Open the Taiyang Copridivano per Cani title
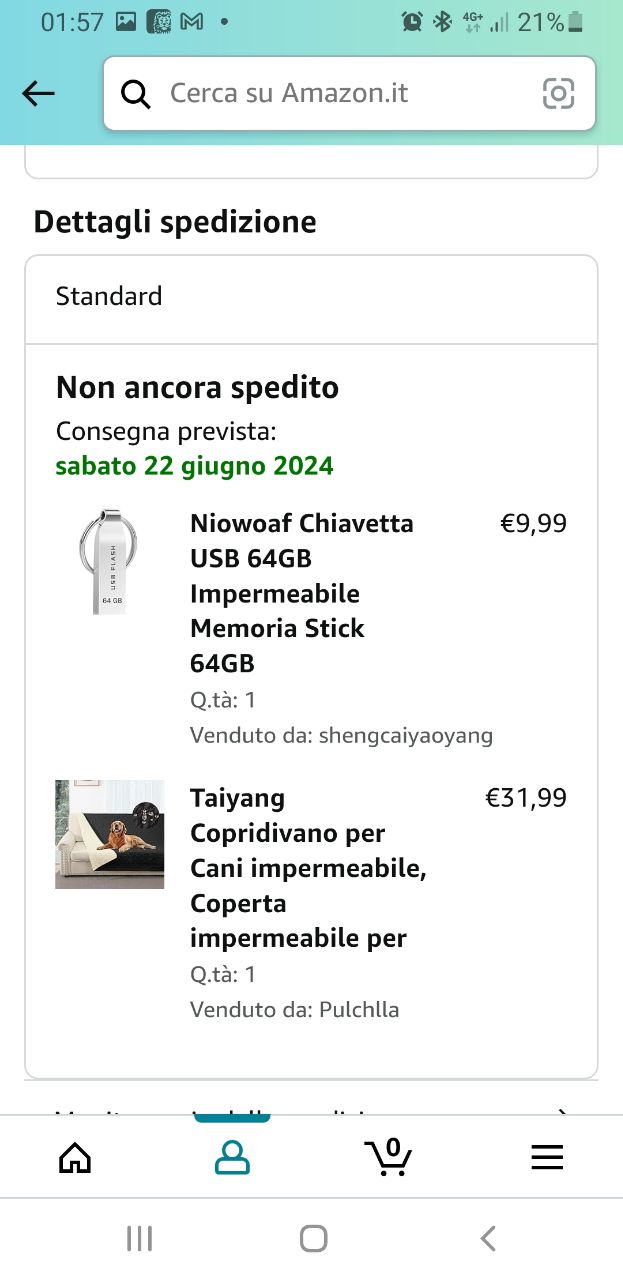Screen dimensions: 623x1280 pos(308,868)
